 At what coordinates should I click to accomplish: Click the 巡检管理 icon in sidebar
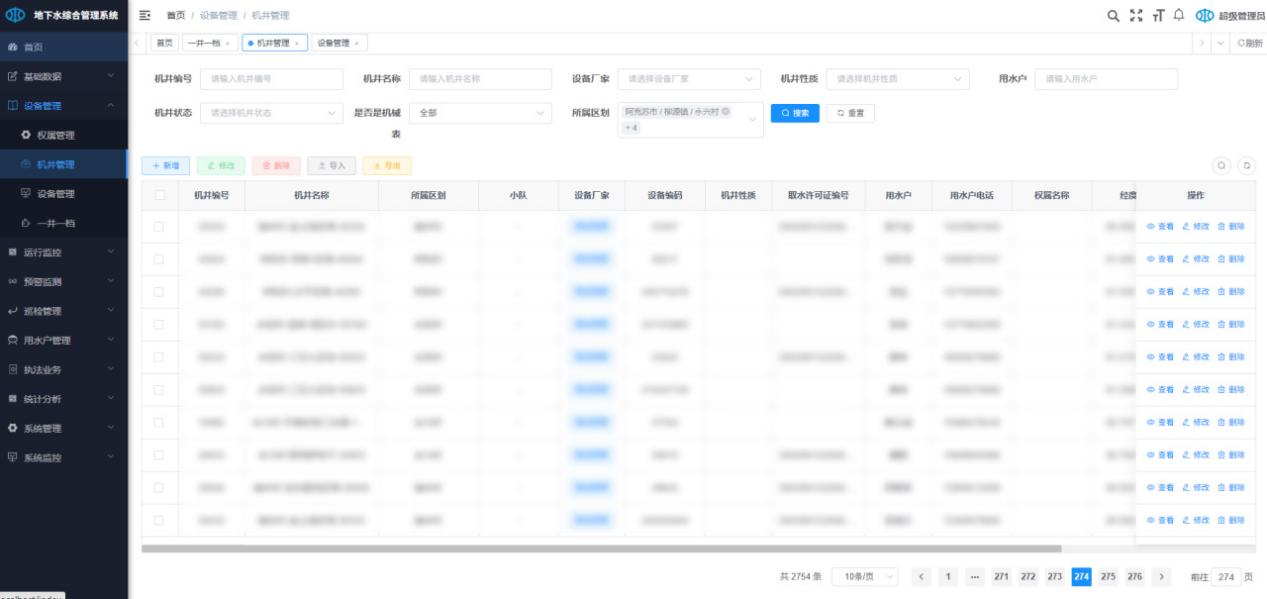13,311
